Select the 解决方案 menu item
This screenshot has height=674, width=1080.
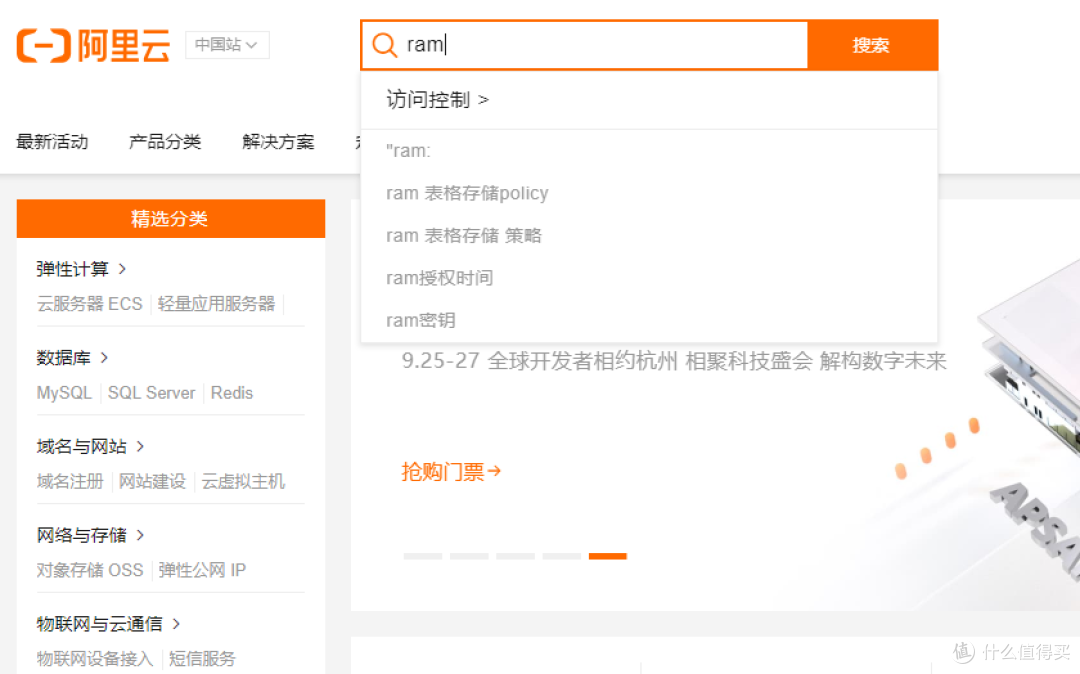point(276,141)
